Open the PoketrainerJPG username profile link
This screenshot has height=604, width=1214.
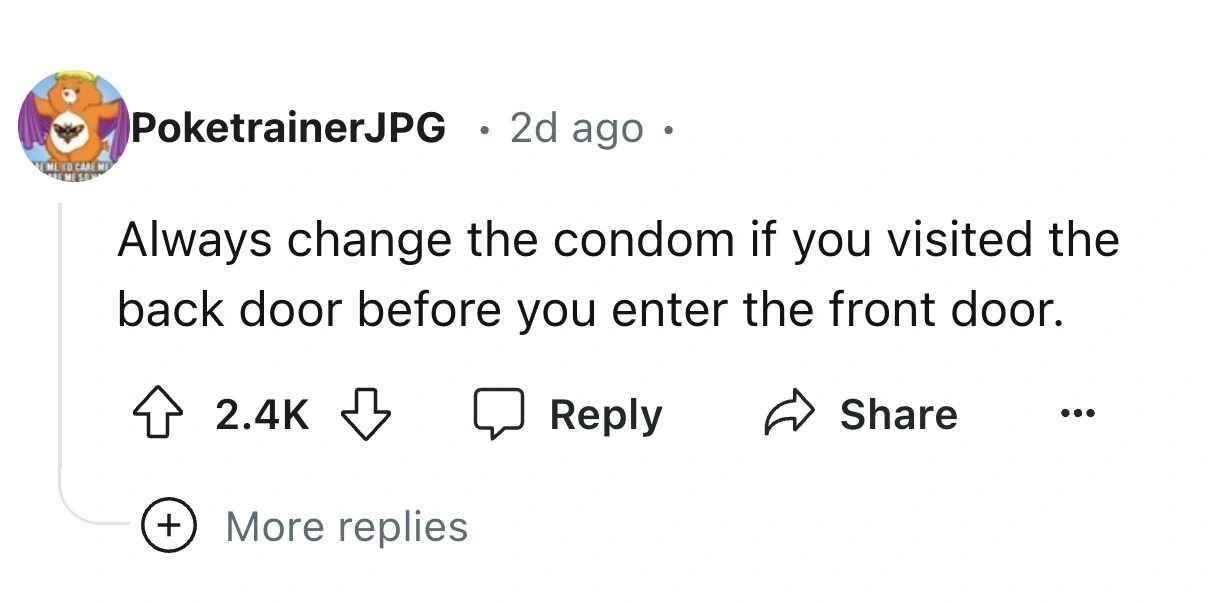(x=288, y=128)
